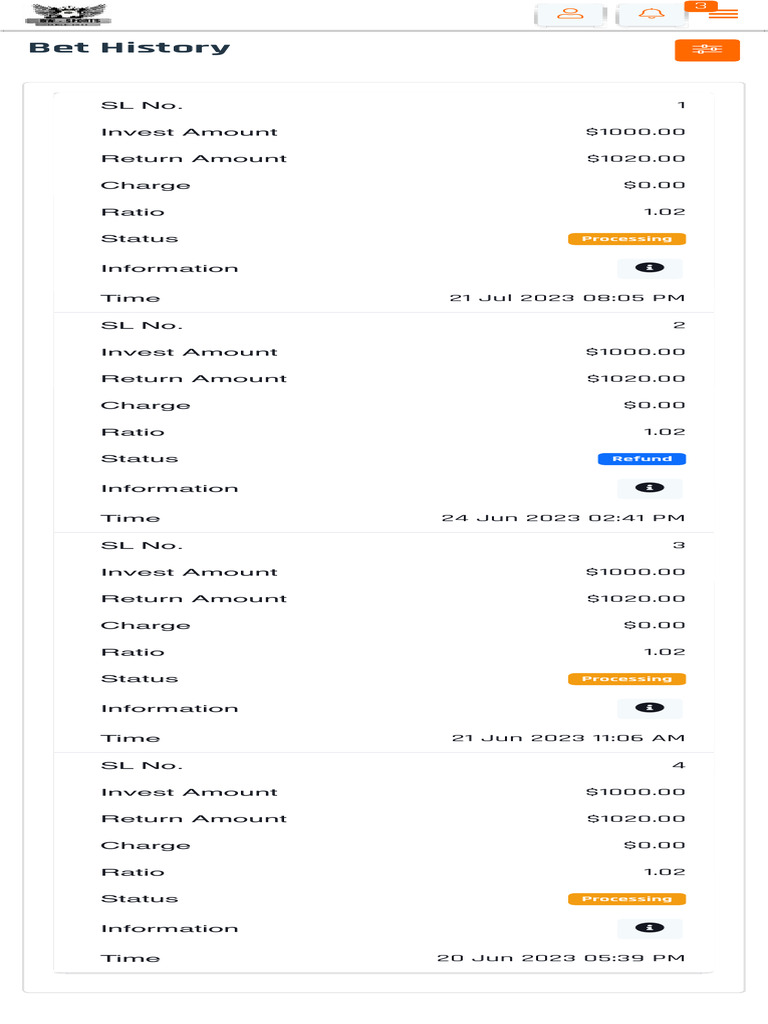This screenshot has width=768, height=1024.
Task: Click the sports site logo
Action: 68,14
